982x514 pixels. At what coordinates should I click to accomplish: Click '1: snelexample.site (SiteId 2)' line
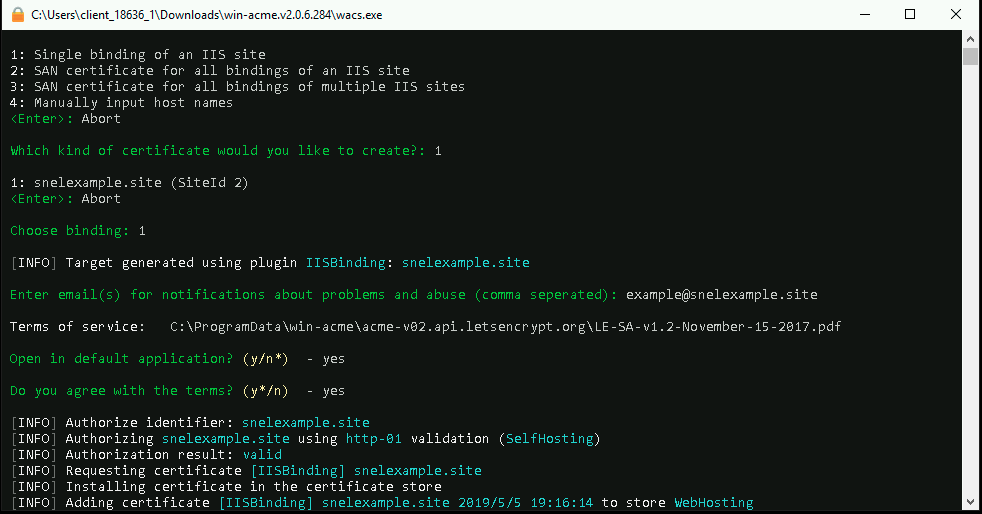[129, 183]
